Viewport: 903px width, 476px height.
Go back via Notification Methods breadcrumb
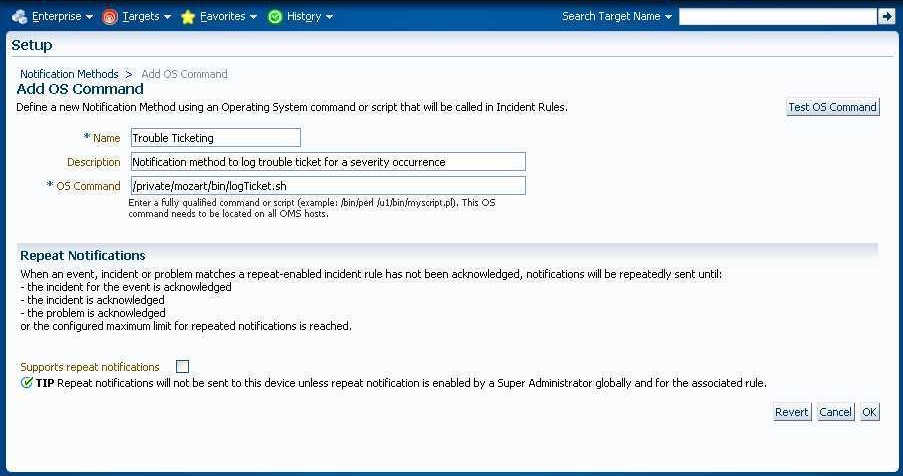[69, 74]
